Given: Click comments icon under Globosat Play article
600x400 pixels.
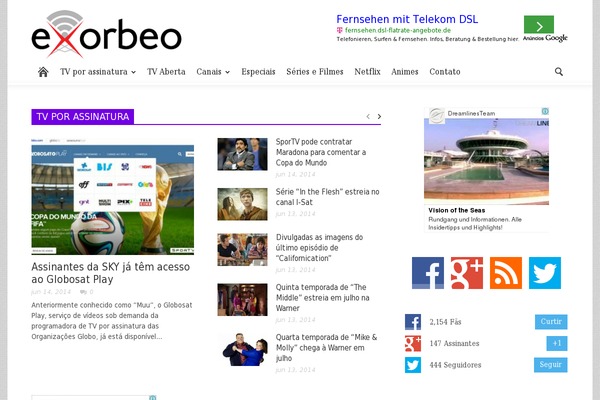Looking at the screenshot, I should (x=83, y=292).
